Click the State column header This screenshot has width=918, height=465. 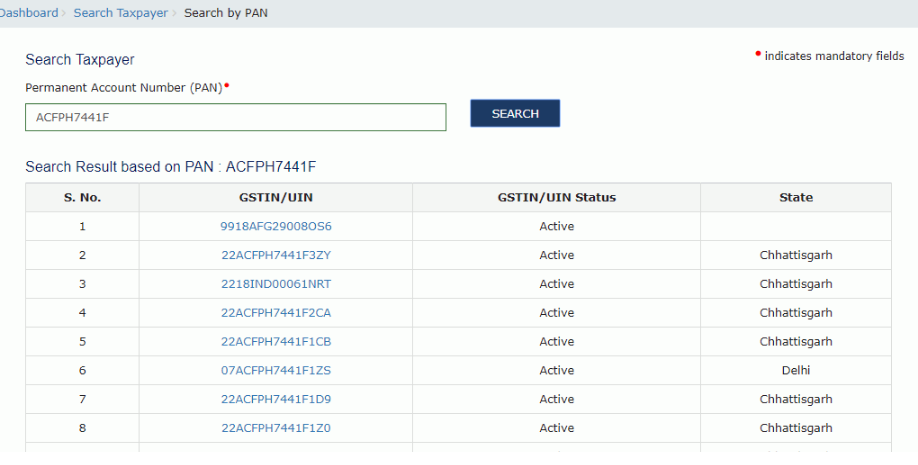795,197
